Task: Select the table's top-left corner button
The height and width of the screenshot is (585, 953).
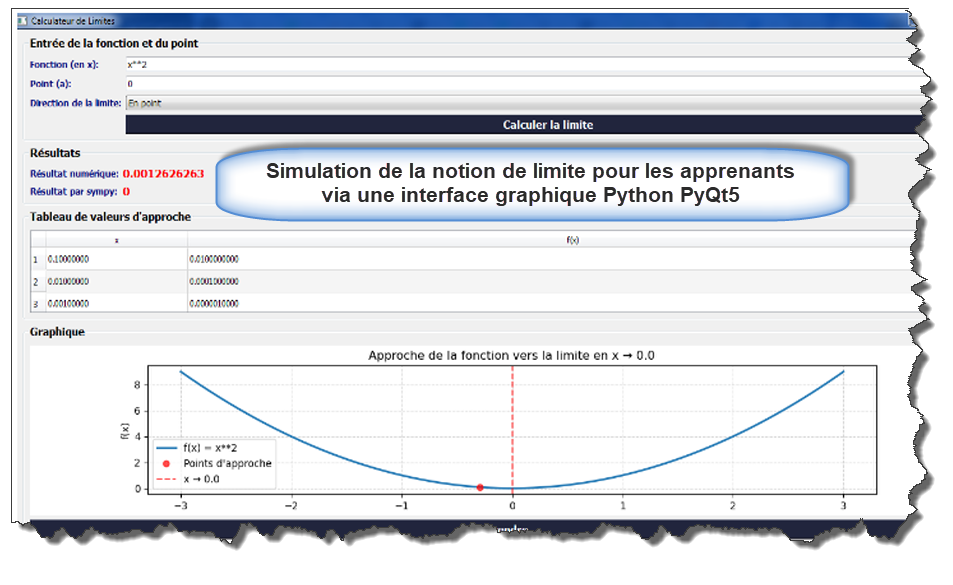Action: (37, 240)
